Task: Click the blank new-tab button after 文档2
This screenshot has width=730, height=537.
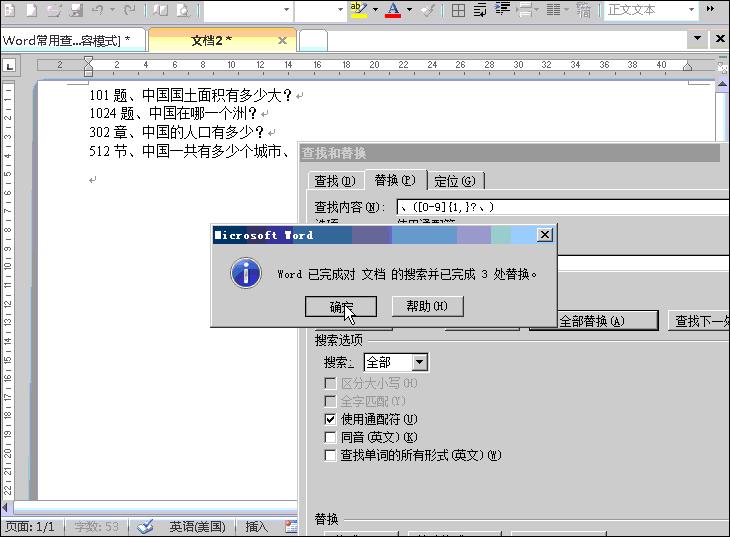Action: click(x=313, y=41)
